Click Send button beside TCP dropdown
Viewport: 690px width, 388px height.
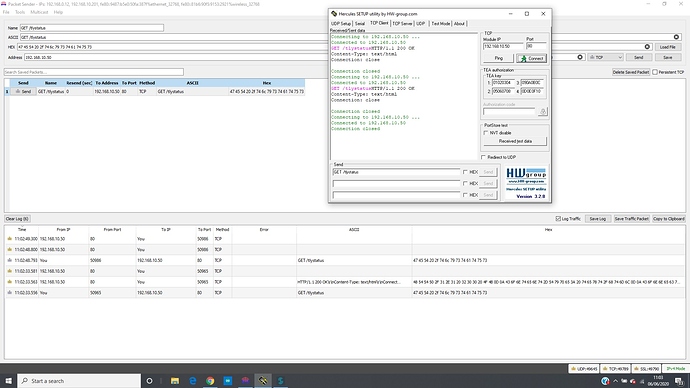coord(639,57)
